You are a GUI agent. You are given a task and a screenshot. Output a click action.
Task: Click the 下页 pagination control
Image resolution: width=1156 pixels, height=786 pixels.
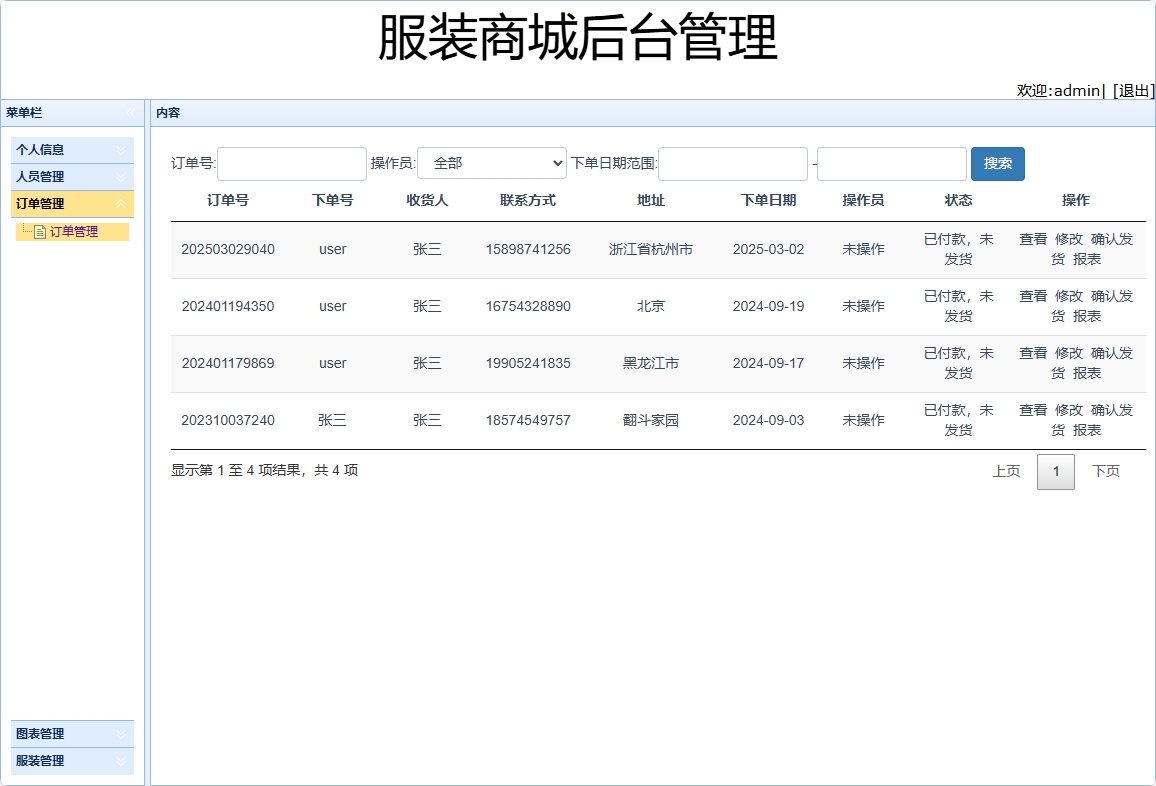pos(1106,471)
